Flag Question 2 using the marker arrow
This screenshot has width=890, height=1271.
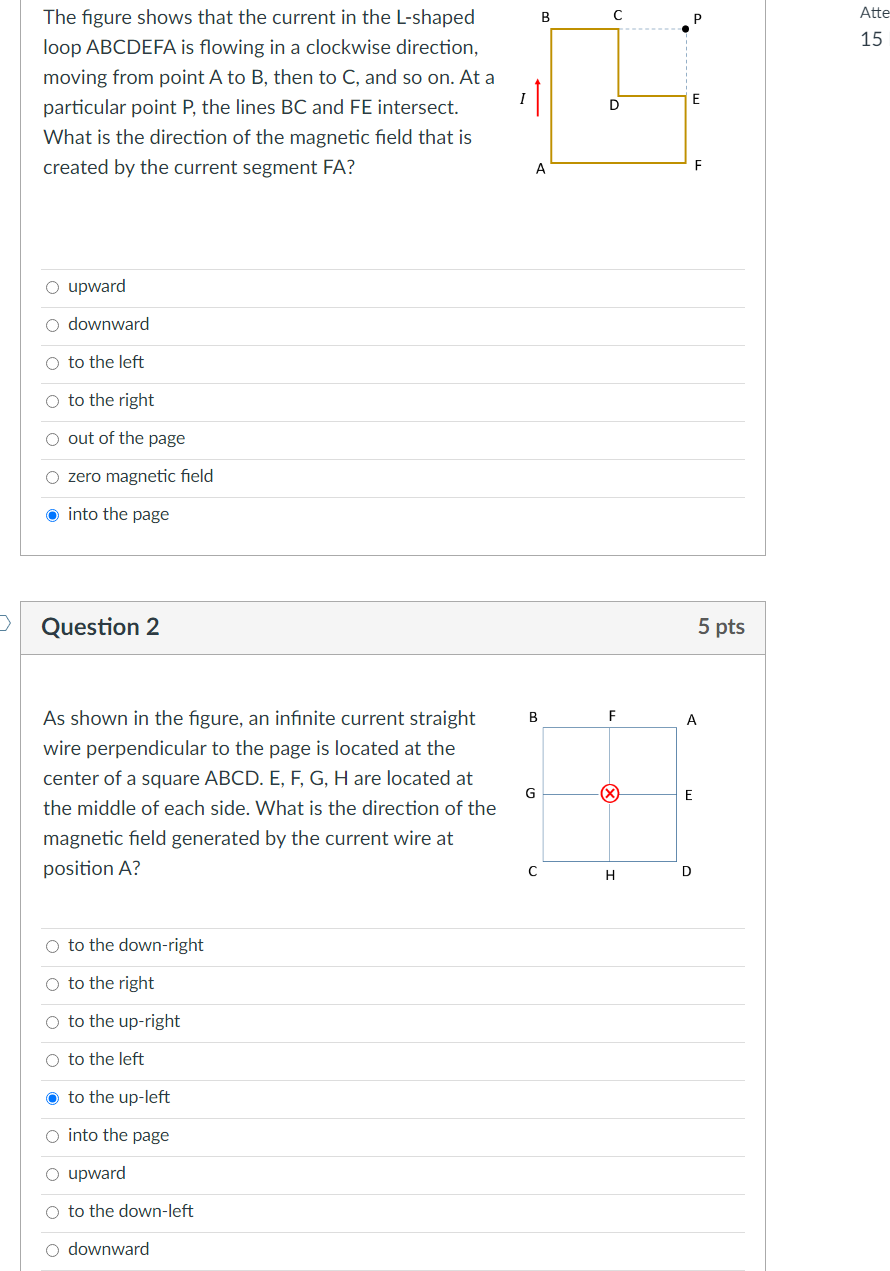(3, 622)
